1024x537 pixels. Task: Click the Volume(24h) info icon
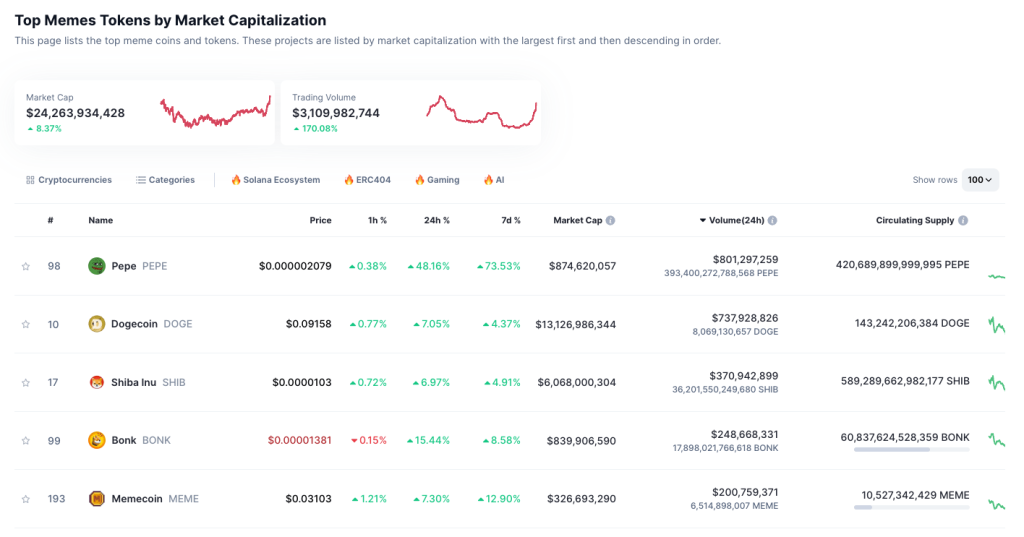click(x=772, y=220)
